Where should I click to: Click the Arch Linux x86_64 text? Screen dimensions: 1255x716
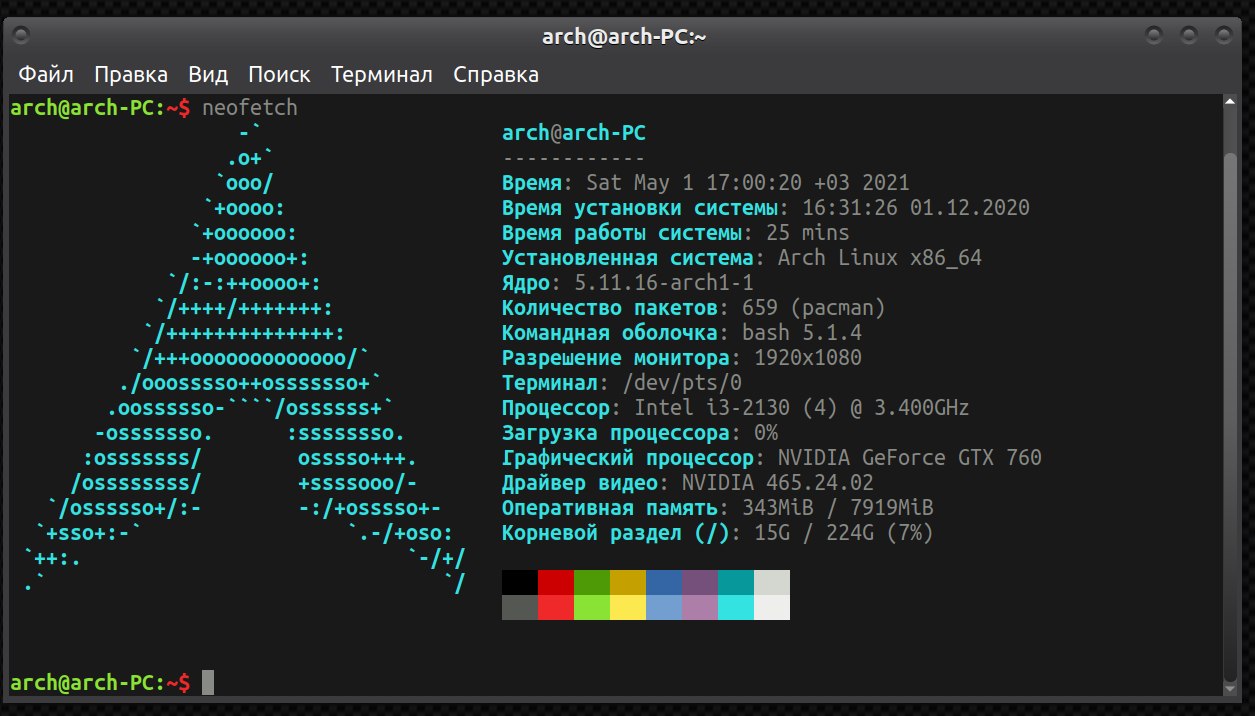(x=880, y=258)
